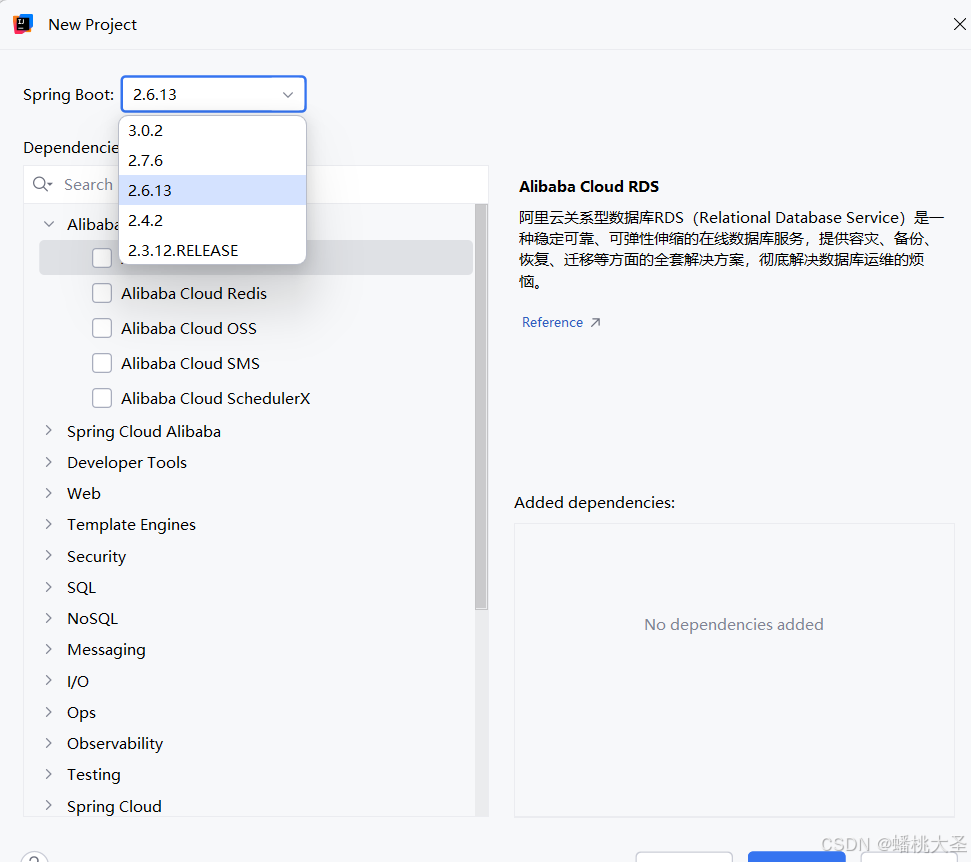This screenshot has width=971, height=862.
Task: Expand Spring Cloud Alibaba category
Action: point(49,431)
